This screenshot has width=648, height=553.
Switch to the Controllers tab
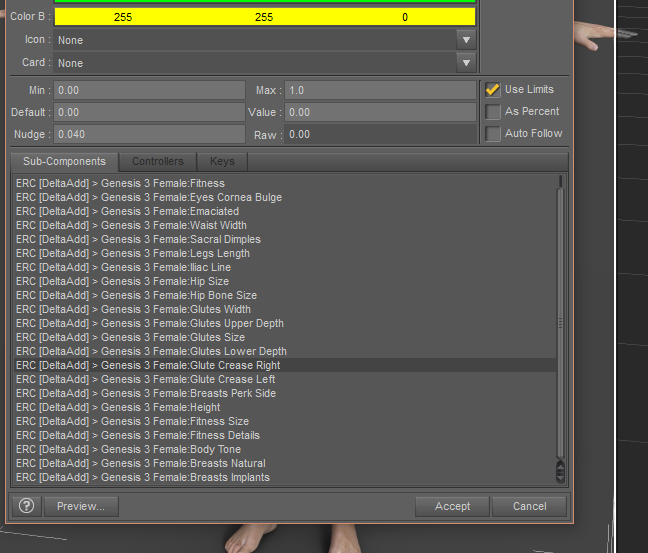tap(158, 162)
